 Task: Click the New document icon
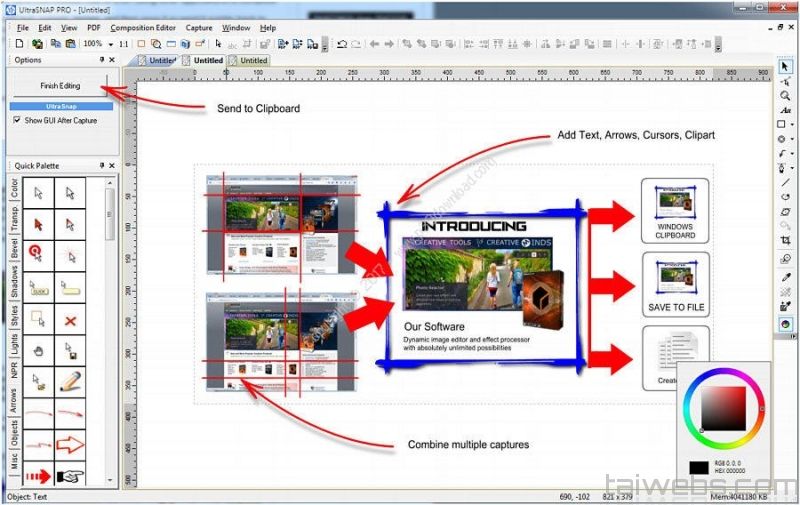pyautogui.click(x=21, y=44)
